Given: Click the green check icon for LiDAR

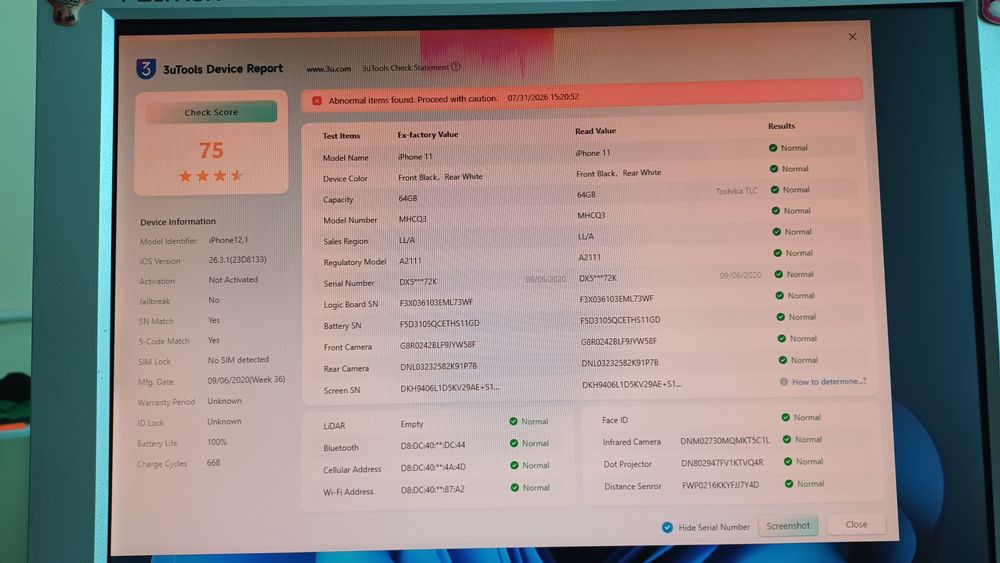Looking at the screenshot, I should point(513,421).
